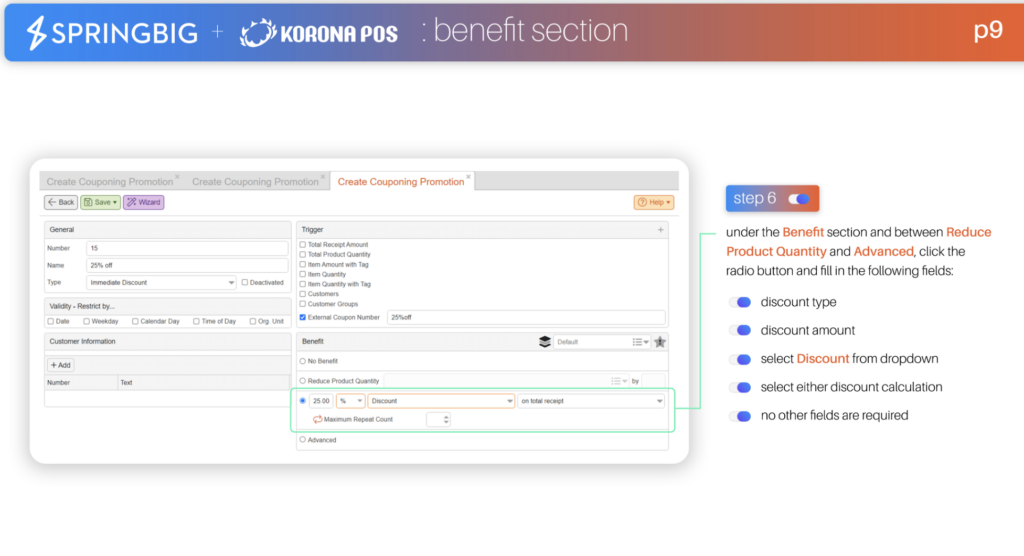Check the Customer Groups trigger box
Viewport: 1024px width, 556px height.
tap(302, 304)
